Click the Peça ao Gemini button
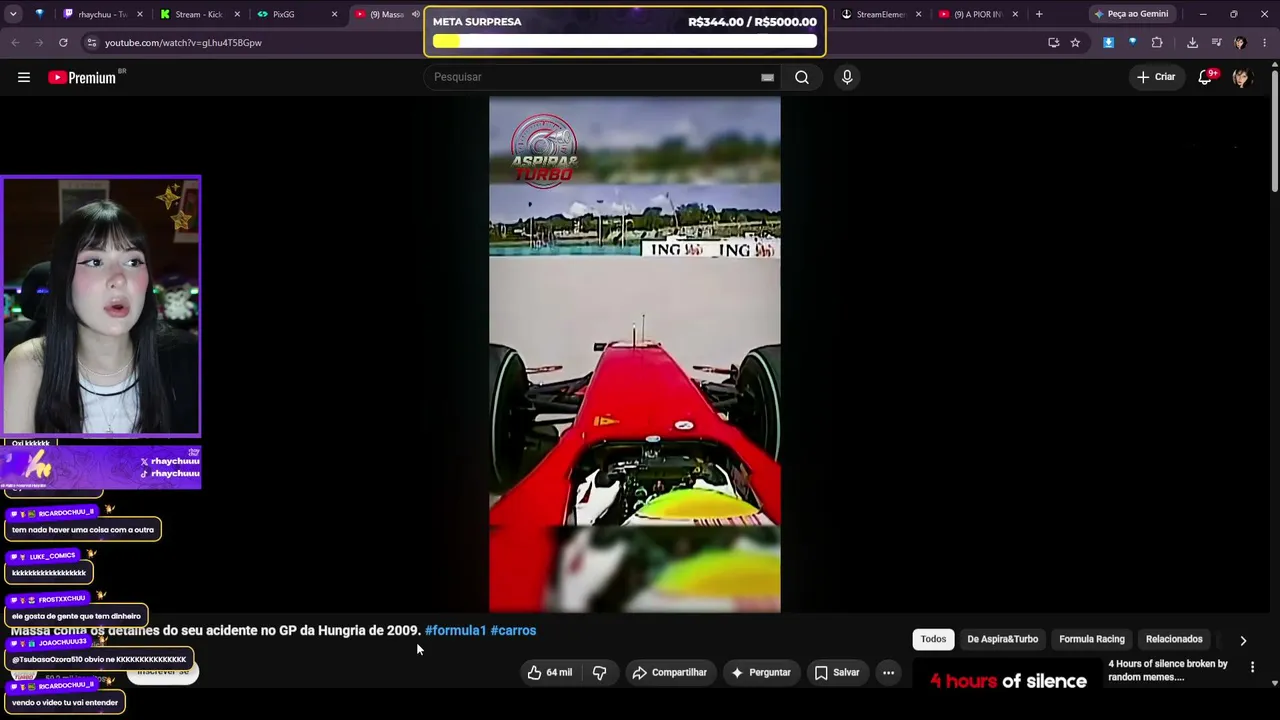The image size is (1280, 720). (1131, 14)
